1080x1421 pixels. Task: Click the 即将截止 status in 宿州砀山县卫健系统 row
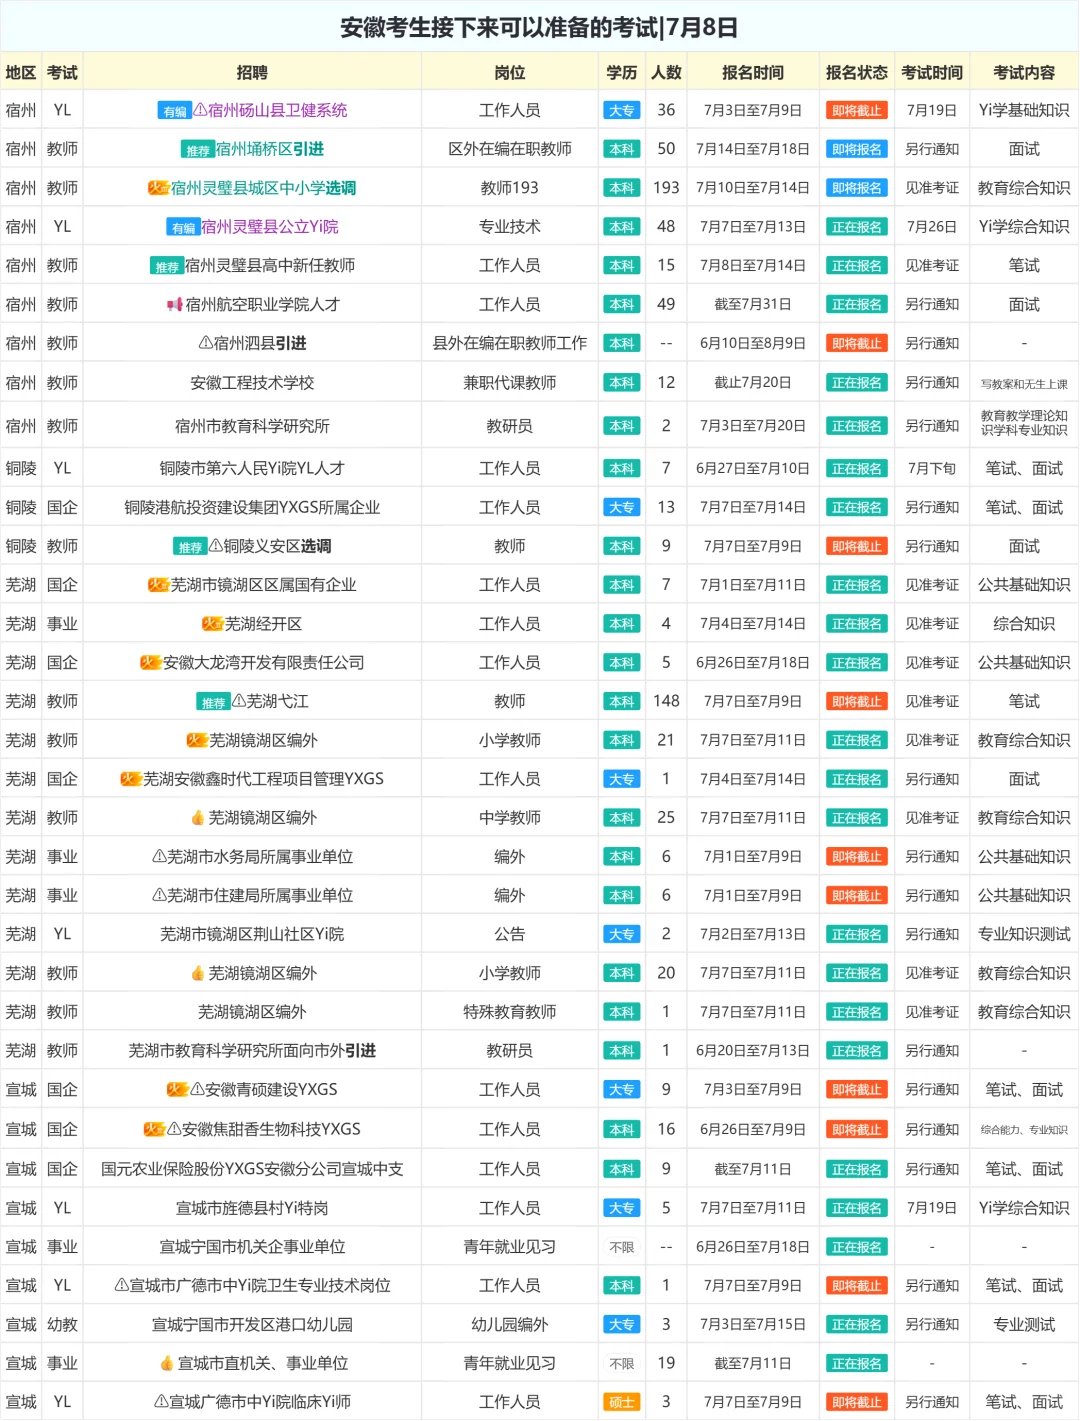tap(857, 111)
